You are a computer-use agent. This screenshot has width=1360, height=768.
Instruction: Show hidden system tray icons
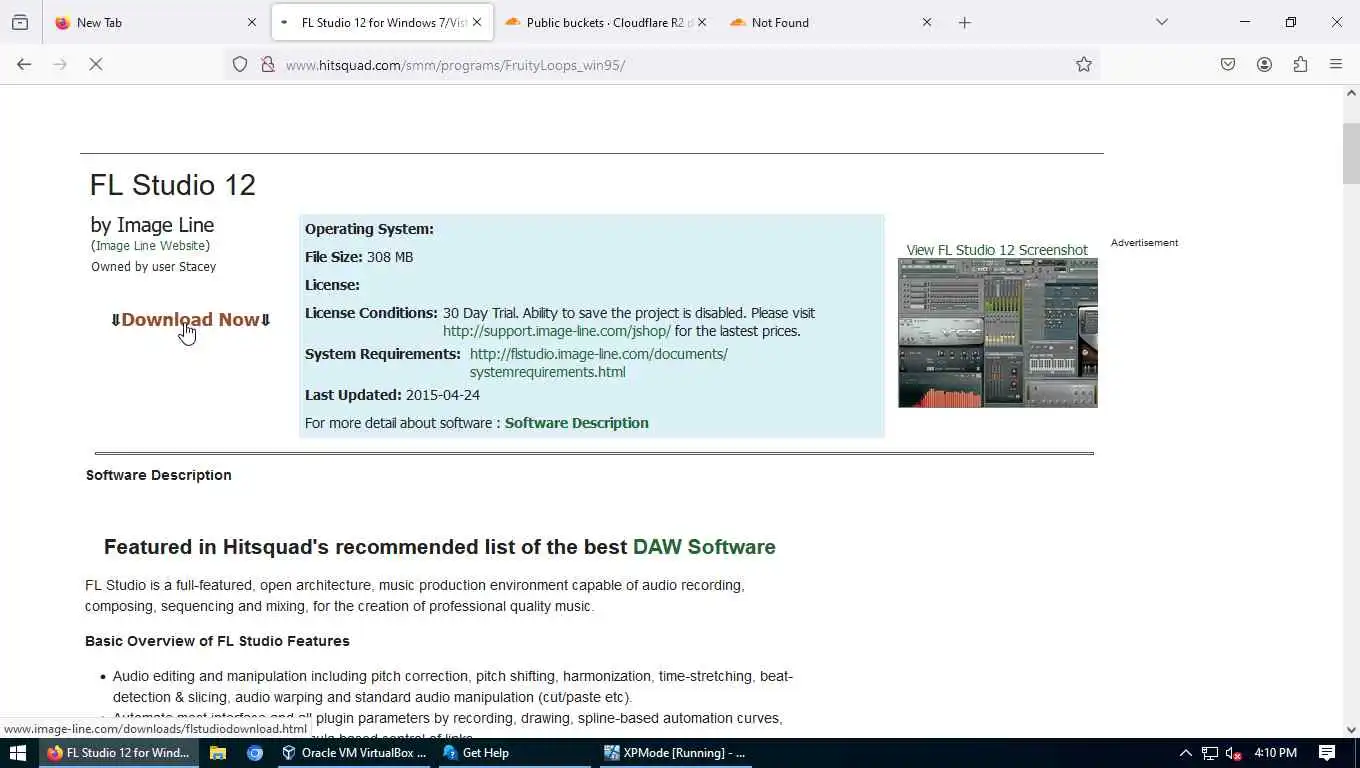click(x=1186, y=753)
